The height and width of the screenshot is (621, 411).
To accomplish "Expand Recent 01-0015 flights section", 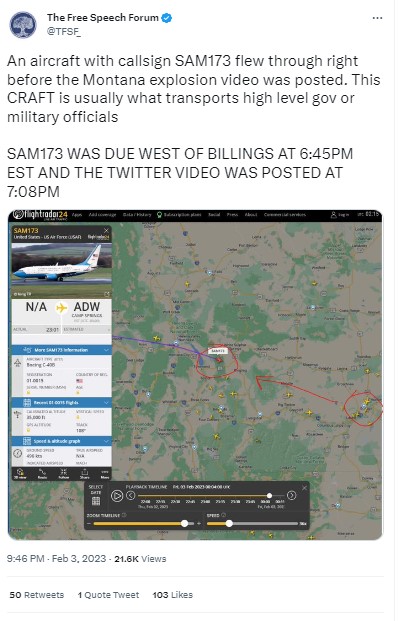I will (x=61, y=402).
